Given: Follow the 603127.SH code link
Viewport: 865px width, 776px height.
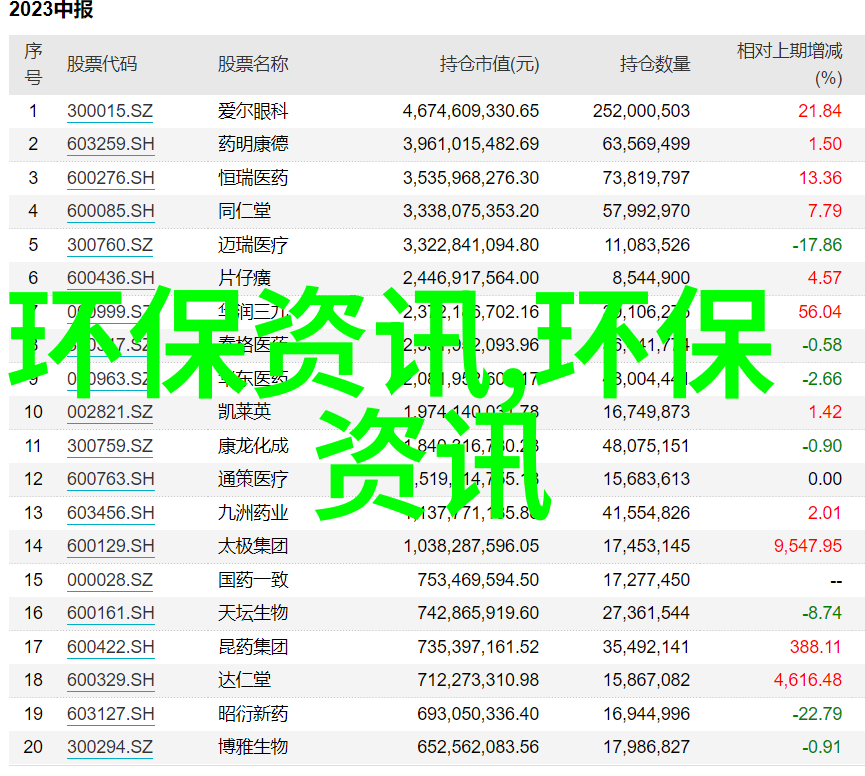Looking at the screenshot, I should coord(110,714).
